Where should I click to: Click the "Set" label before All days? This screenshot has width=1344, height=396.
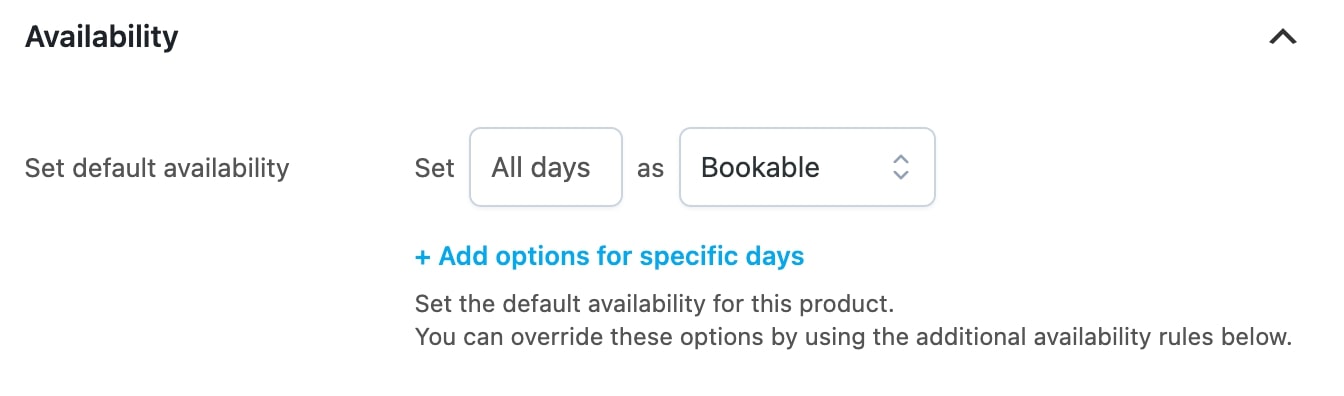point(434,168)
